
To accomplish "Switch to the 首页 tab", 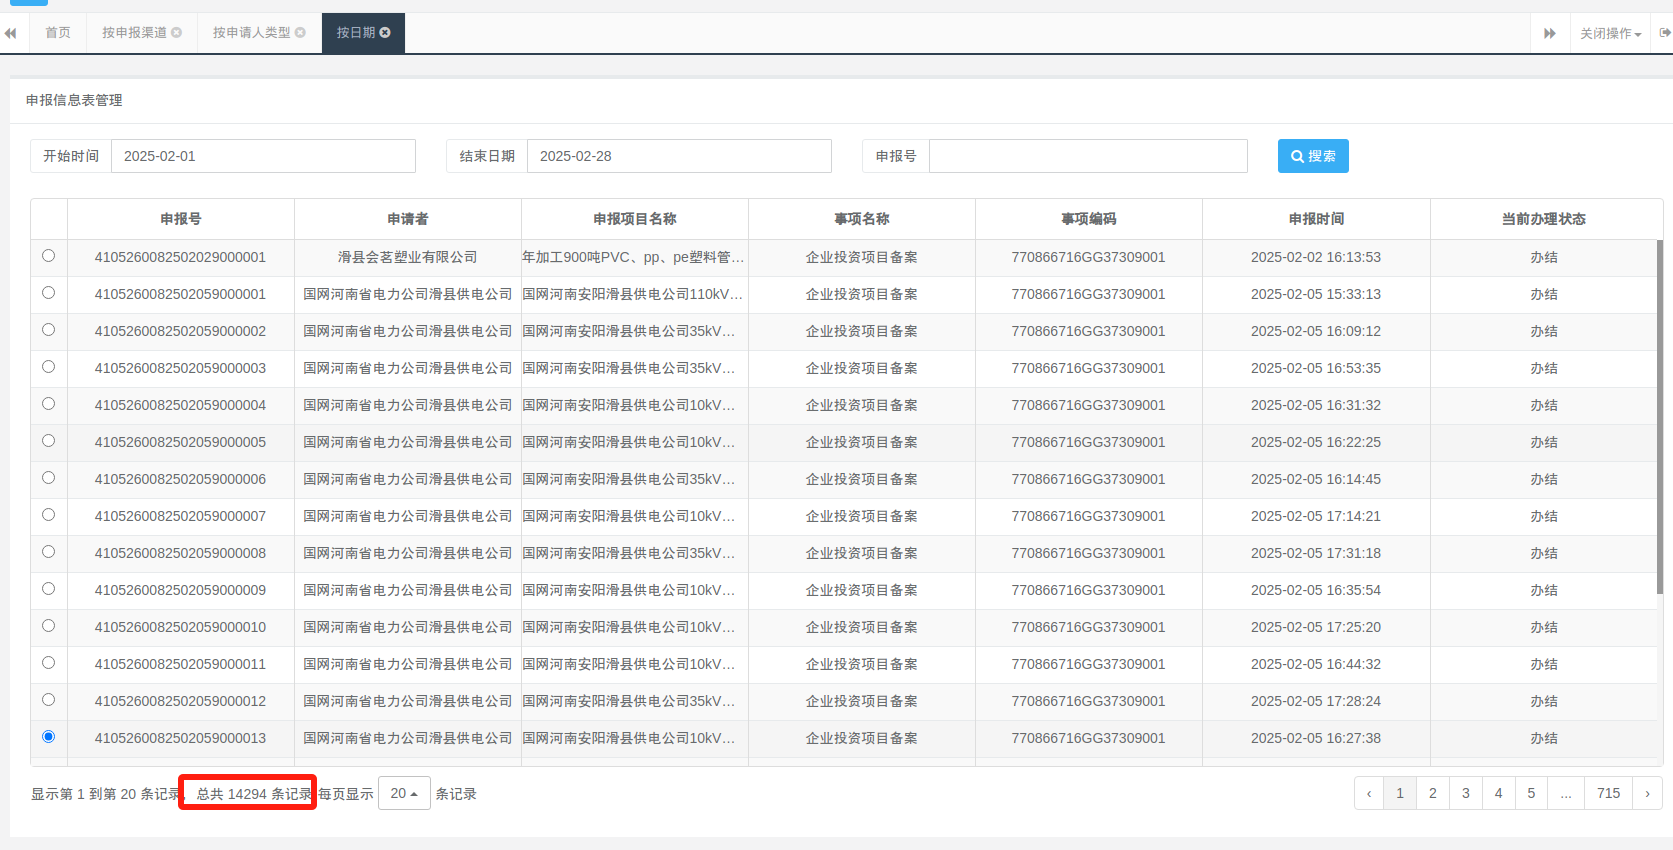I will coord(58,33).
